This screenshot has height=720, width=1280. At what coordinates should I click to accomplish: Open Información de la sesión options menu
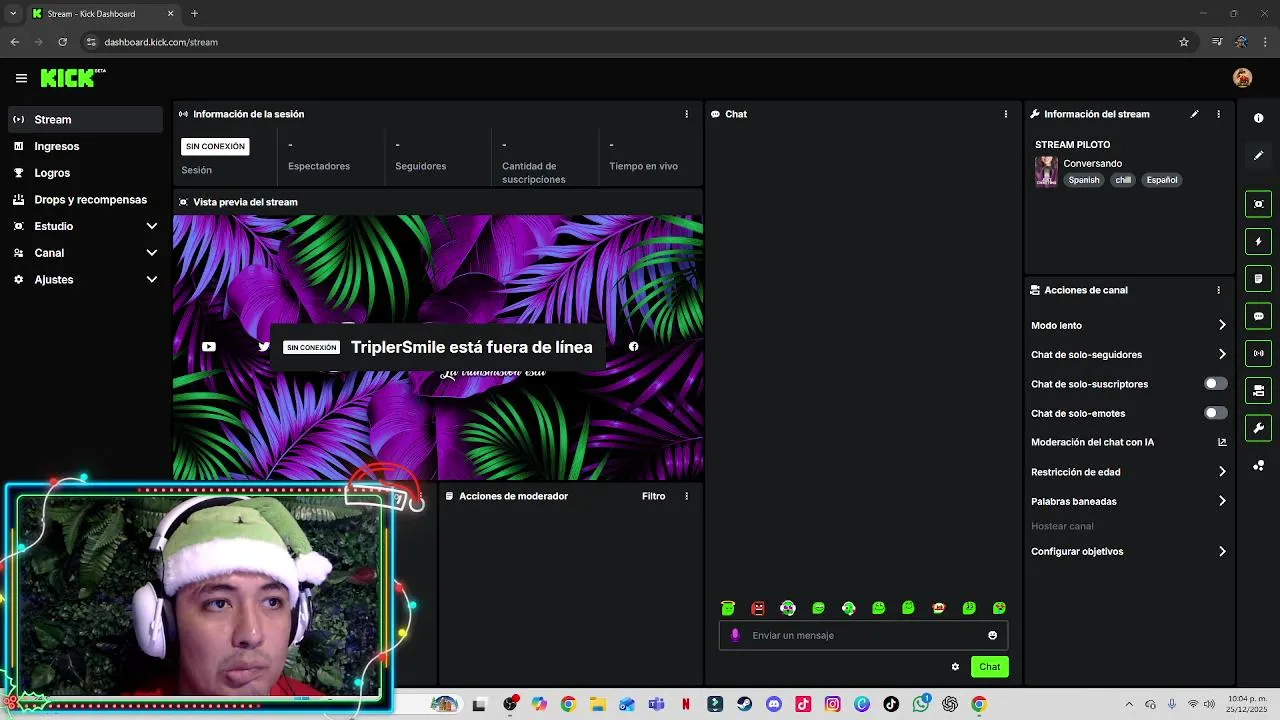[x=686, y=114]
